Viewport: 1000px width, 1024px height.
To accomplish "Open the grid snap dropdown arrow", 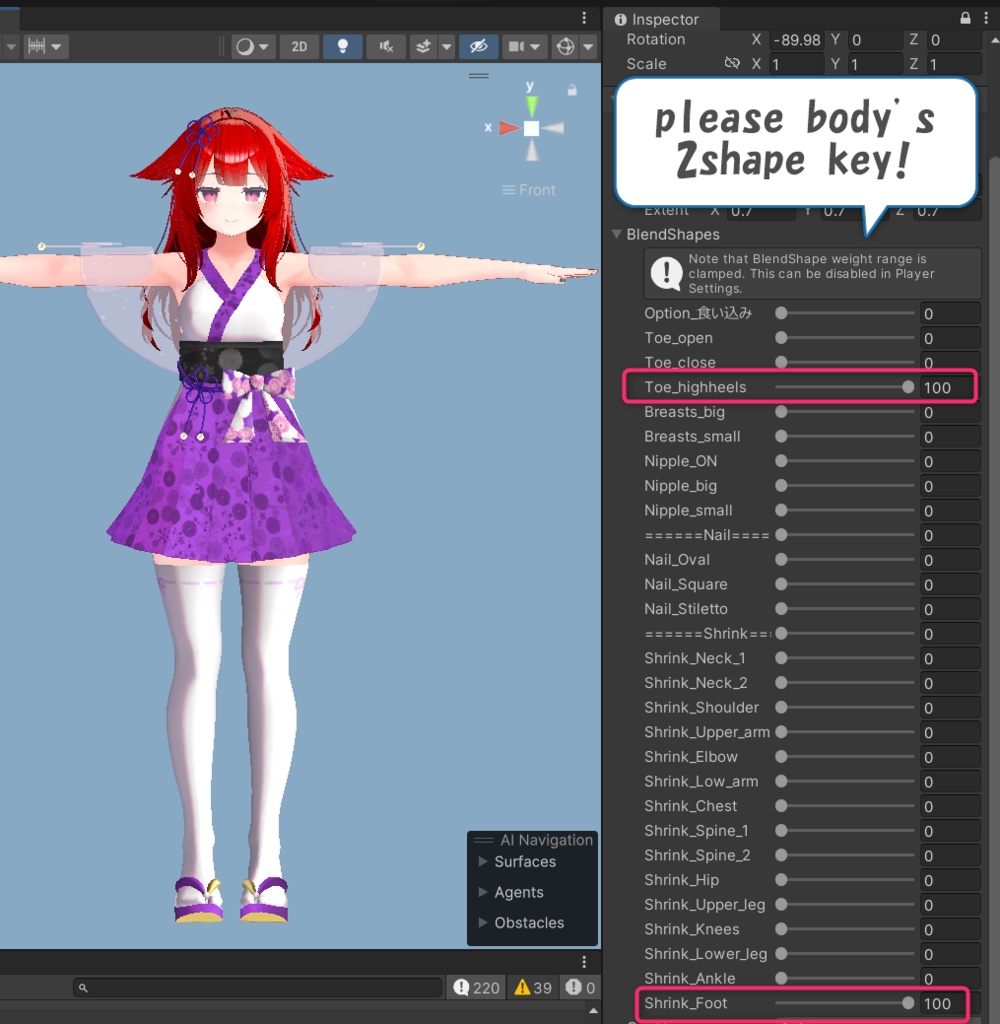I will pos(57,46).
